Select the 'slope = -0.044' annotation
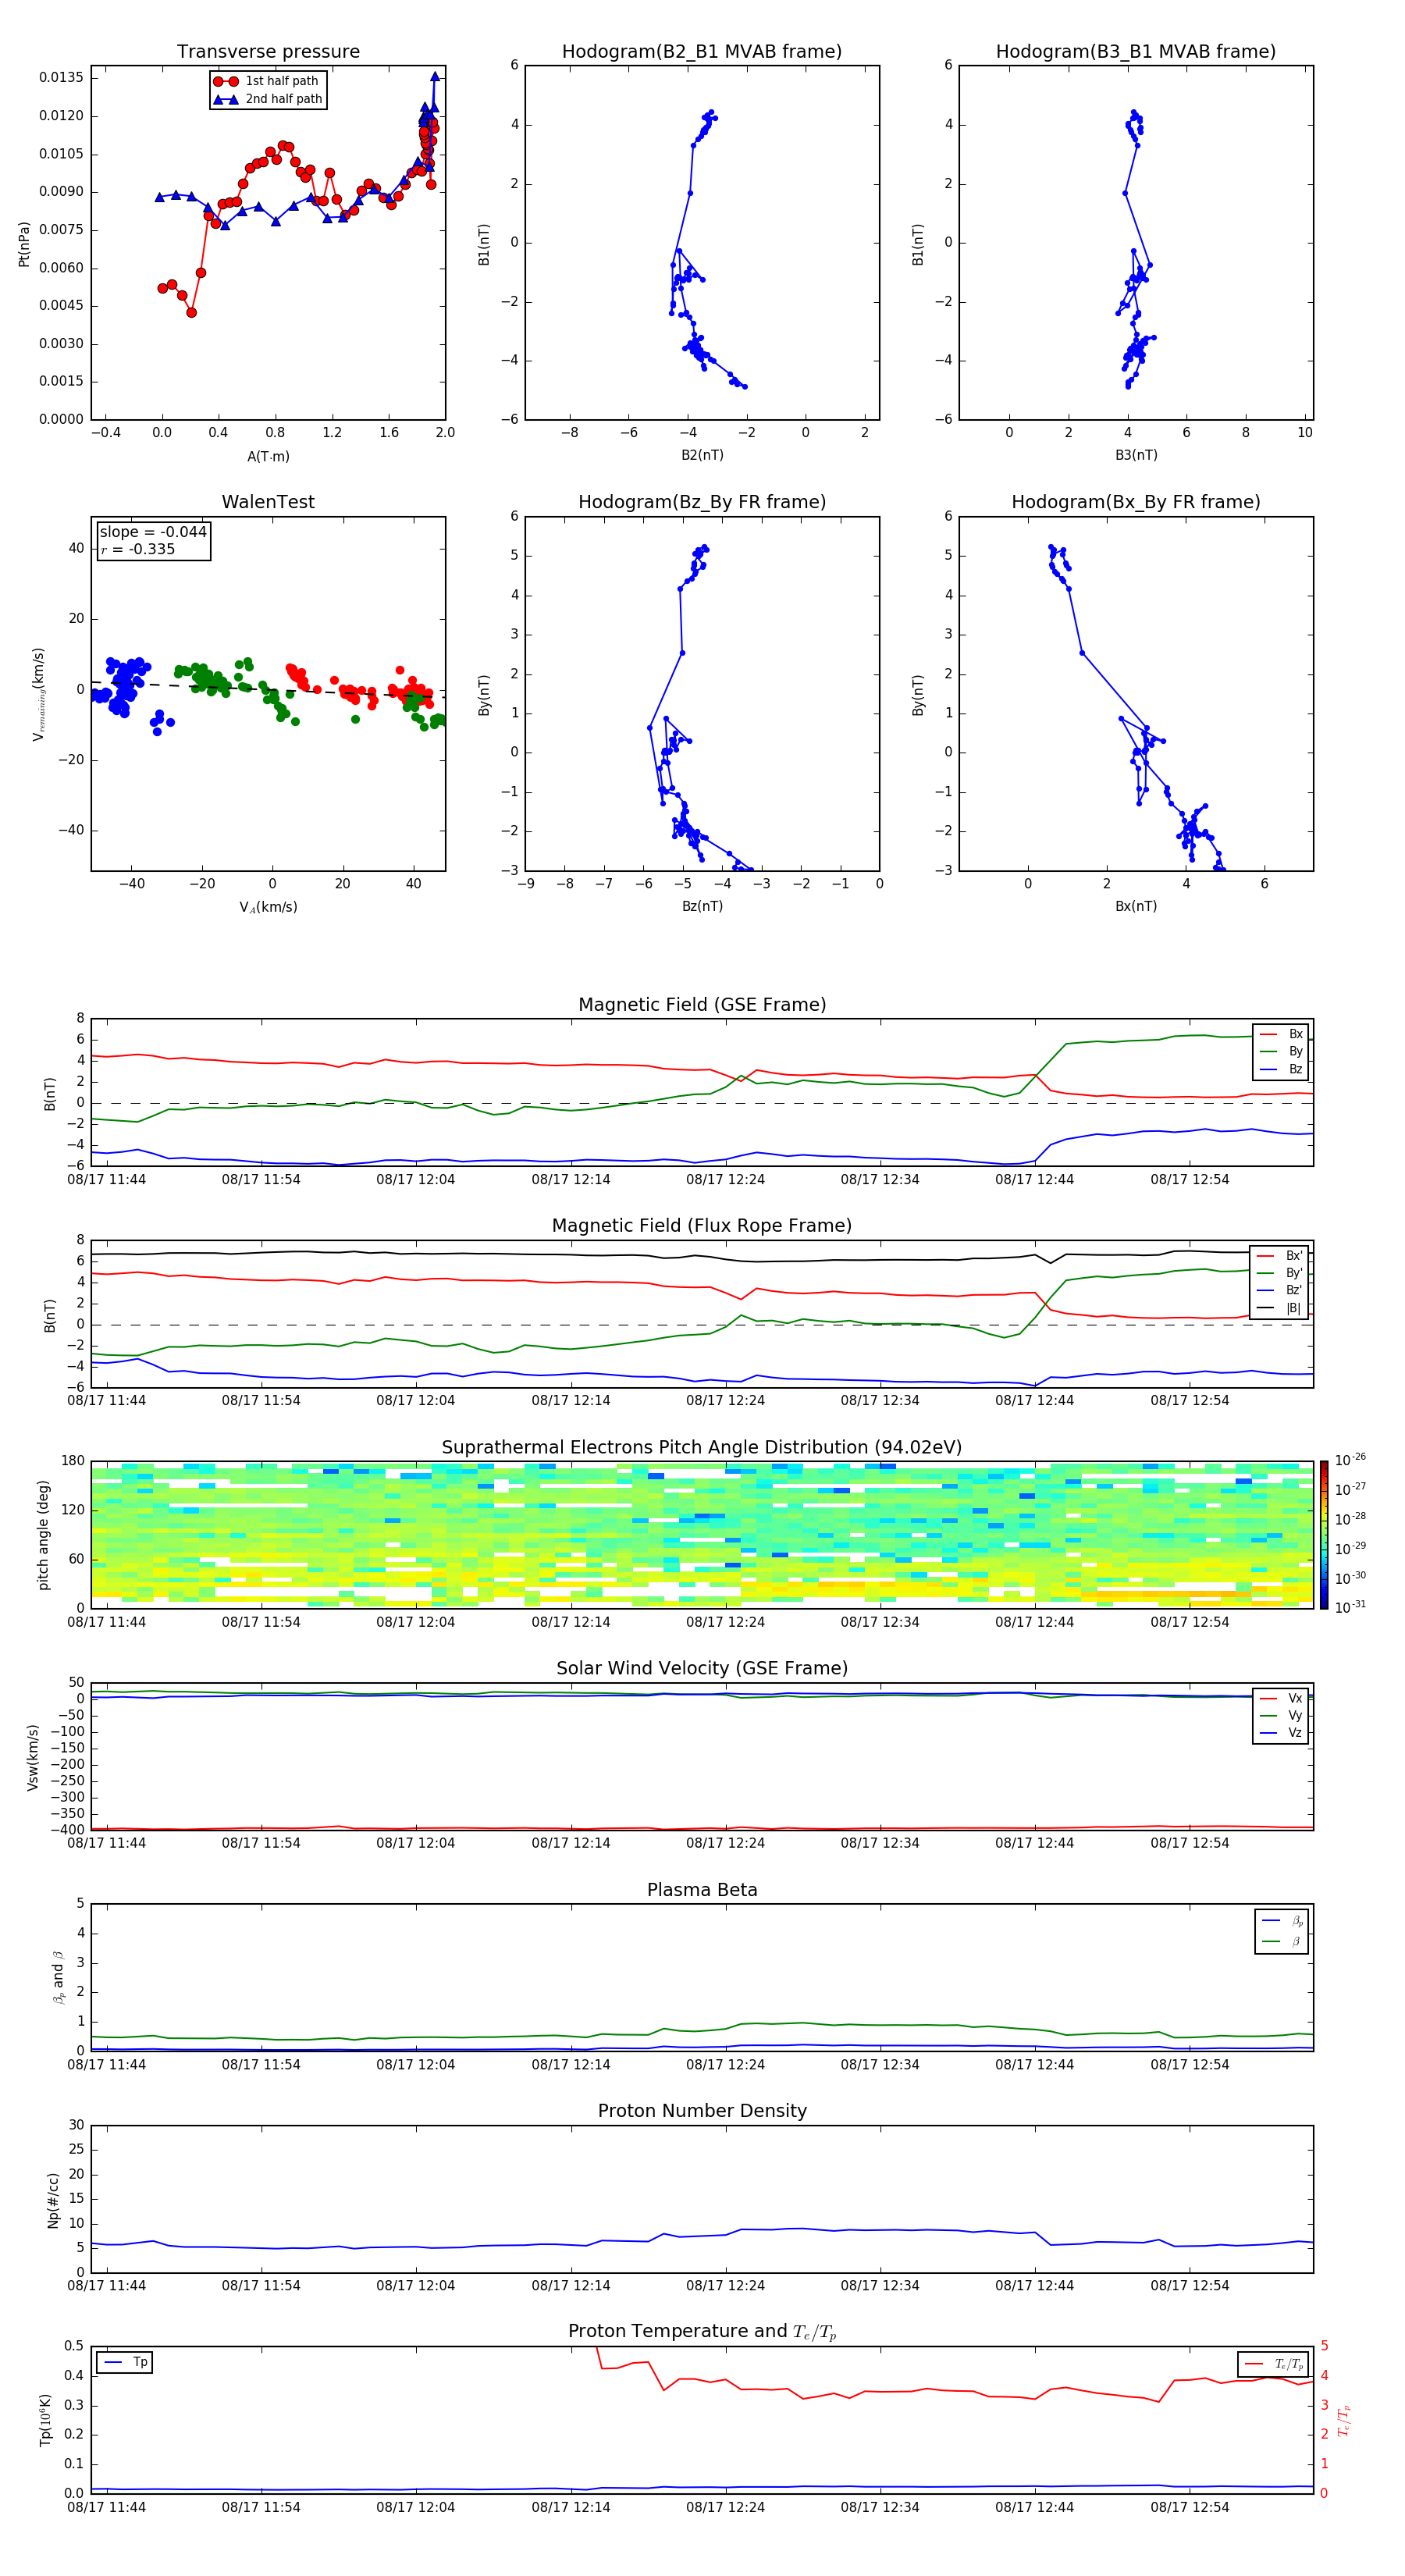This screenshot has height=2576, width=1405. [x=153, y=532]
